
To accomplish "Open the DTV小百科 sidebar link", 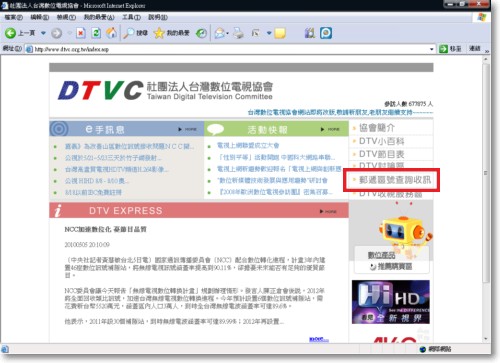I will [381, 141].
